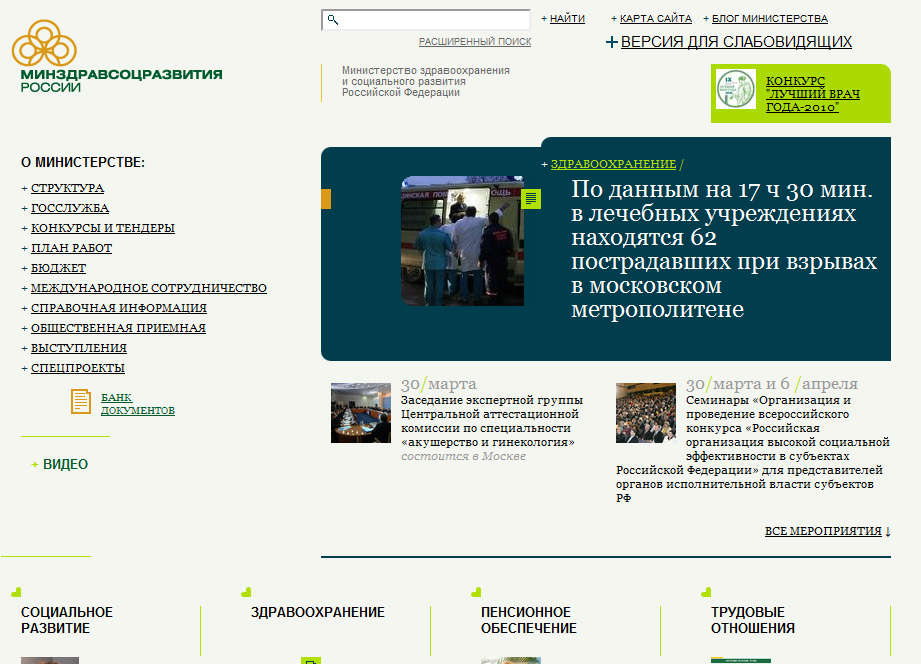Click the large plus before Версия для слабовидящих
The height and width of the screenshot is (664, 921).
[611, 42]
